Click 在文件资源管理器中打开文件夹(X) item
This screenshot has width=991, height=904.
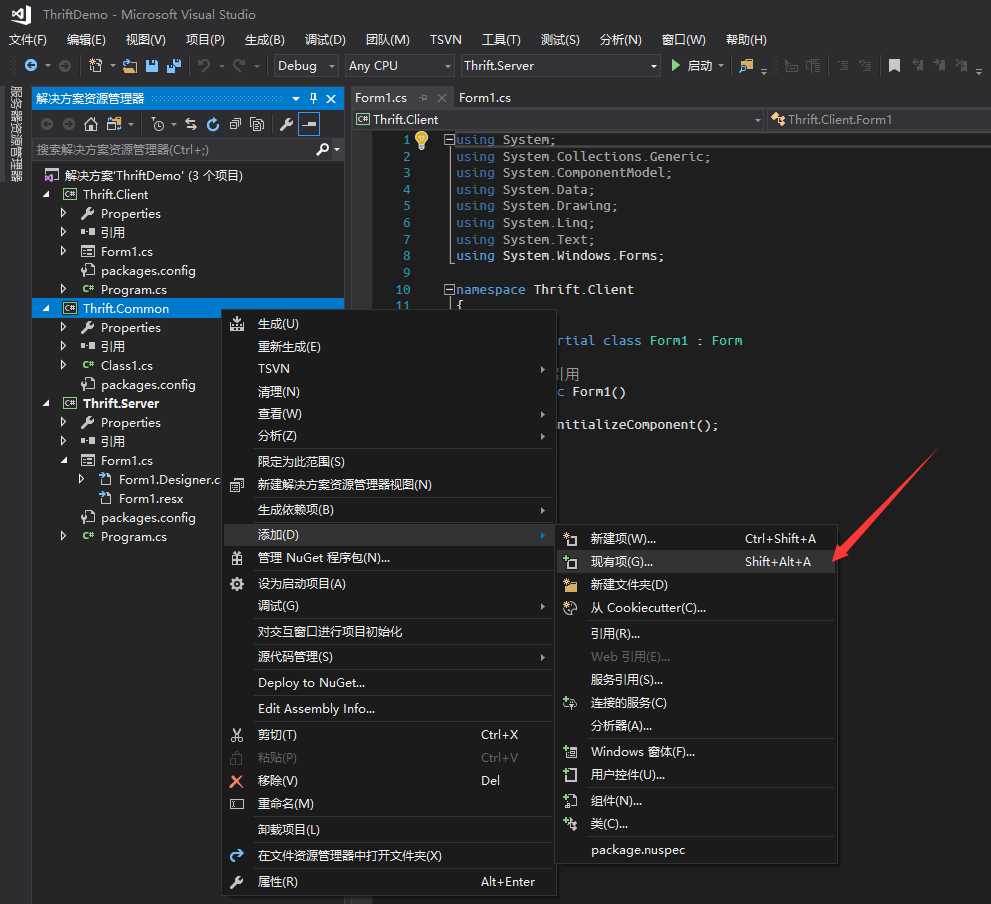pyautogui.click(x=389, y=856)
